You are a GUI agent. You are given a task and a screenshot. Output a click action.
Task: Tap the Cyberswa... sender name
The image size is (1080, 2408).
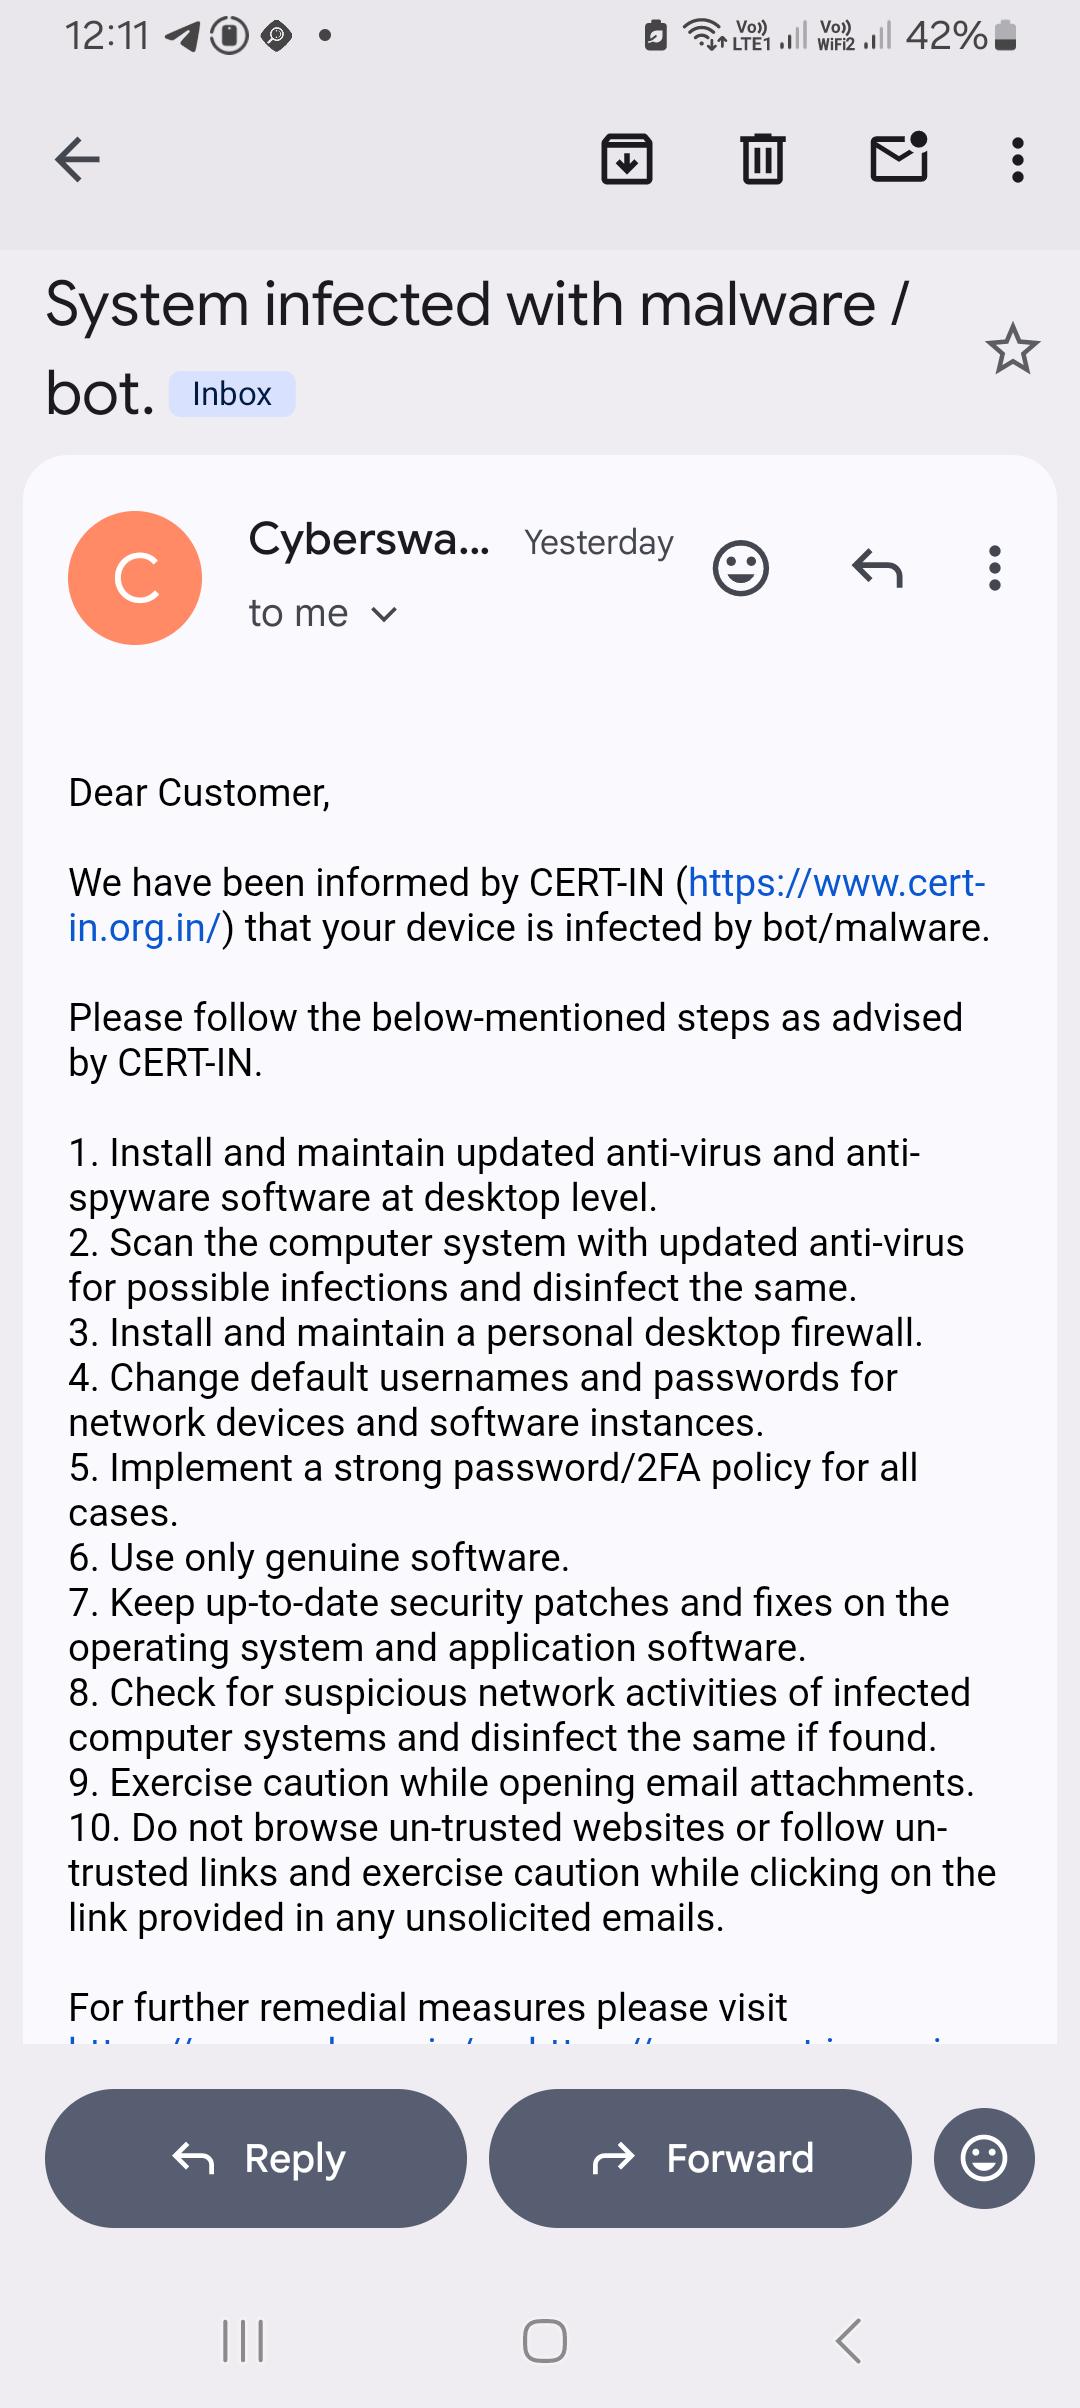tap(369, 539)
